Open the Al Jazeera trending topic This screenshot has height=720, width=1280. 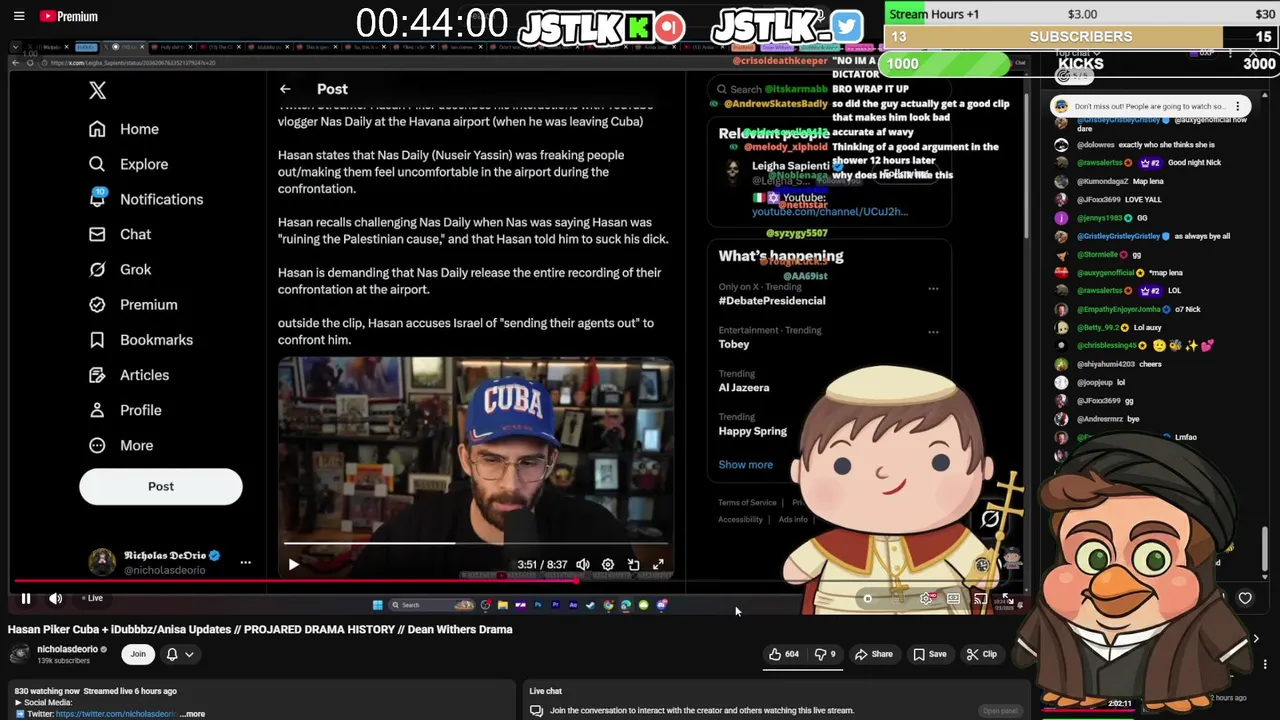(744, 387)
